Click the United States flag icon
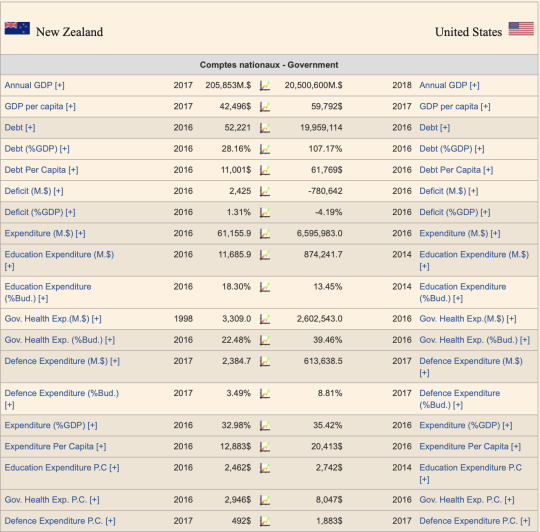Screen dimensions: 540x532 tap(521, 29)
